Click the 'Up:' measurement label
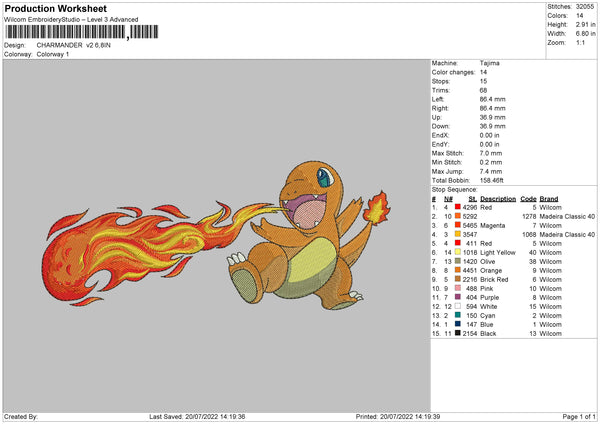600x424 pixels. click(437, 117)
